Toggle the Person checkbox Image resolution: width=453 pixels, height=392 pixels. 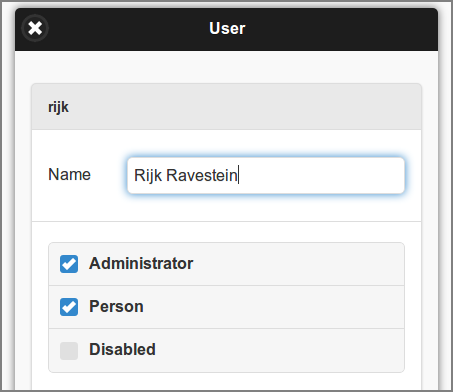tap(69, 307)
